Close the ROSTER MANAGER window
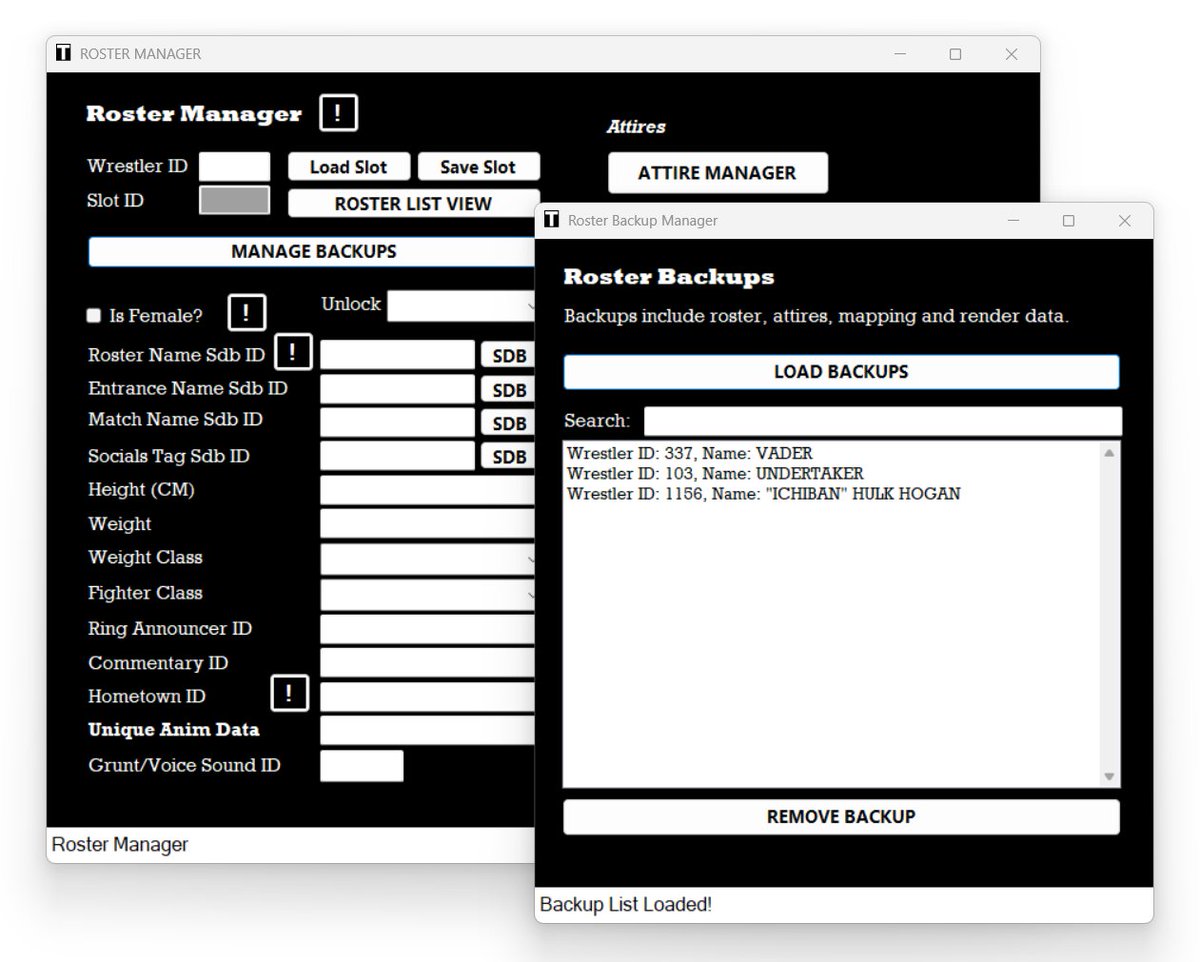1200x962 pixels. [x=1011, y=54]
